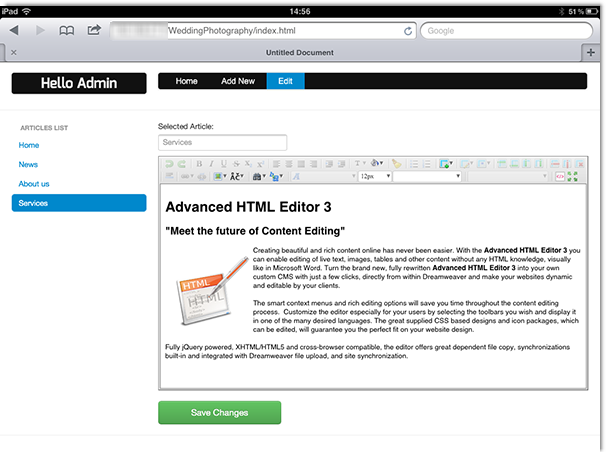Justify text in the editor
Image resolution: width=606 pixels, height=452 pixels.
pos(301,164)
